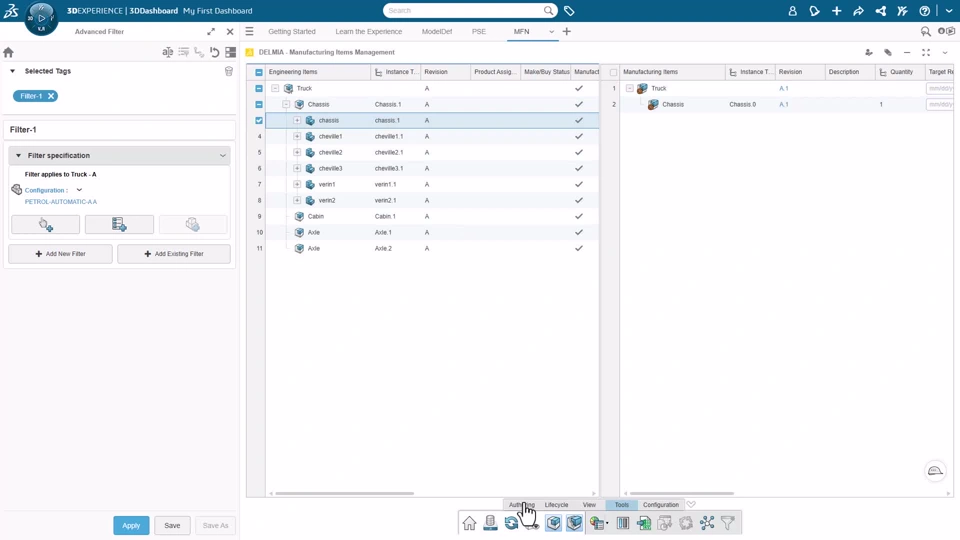Click the bottom toolbar home icon
Image resolution: width=960 pixels, height=540 pixels.
[x=469, y=523]
